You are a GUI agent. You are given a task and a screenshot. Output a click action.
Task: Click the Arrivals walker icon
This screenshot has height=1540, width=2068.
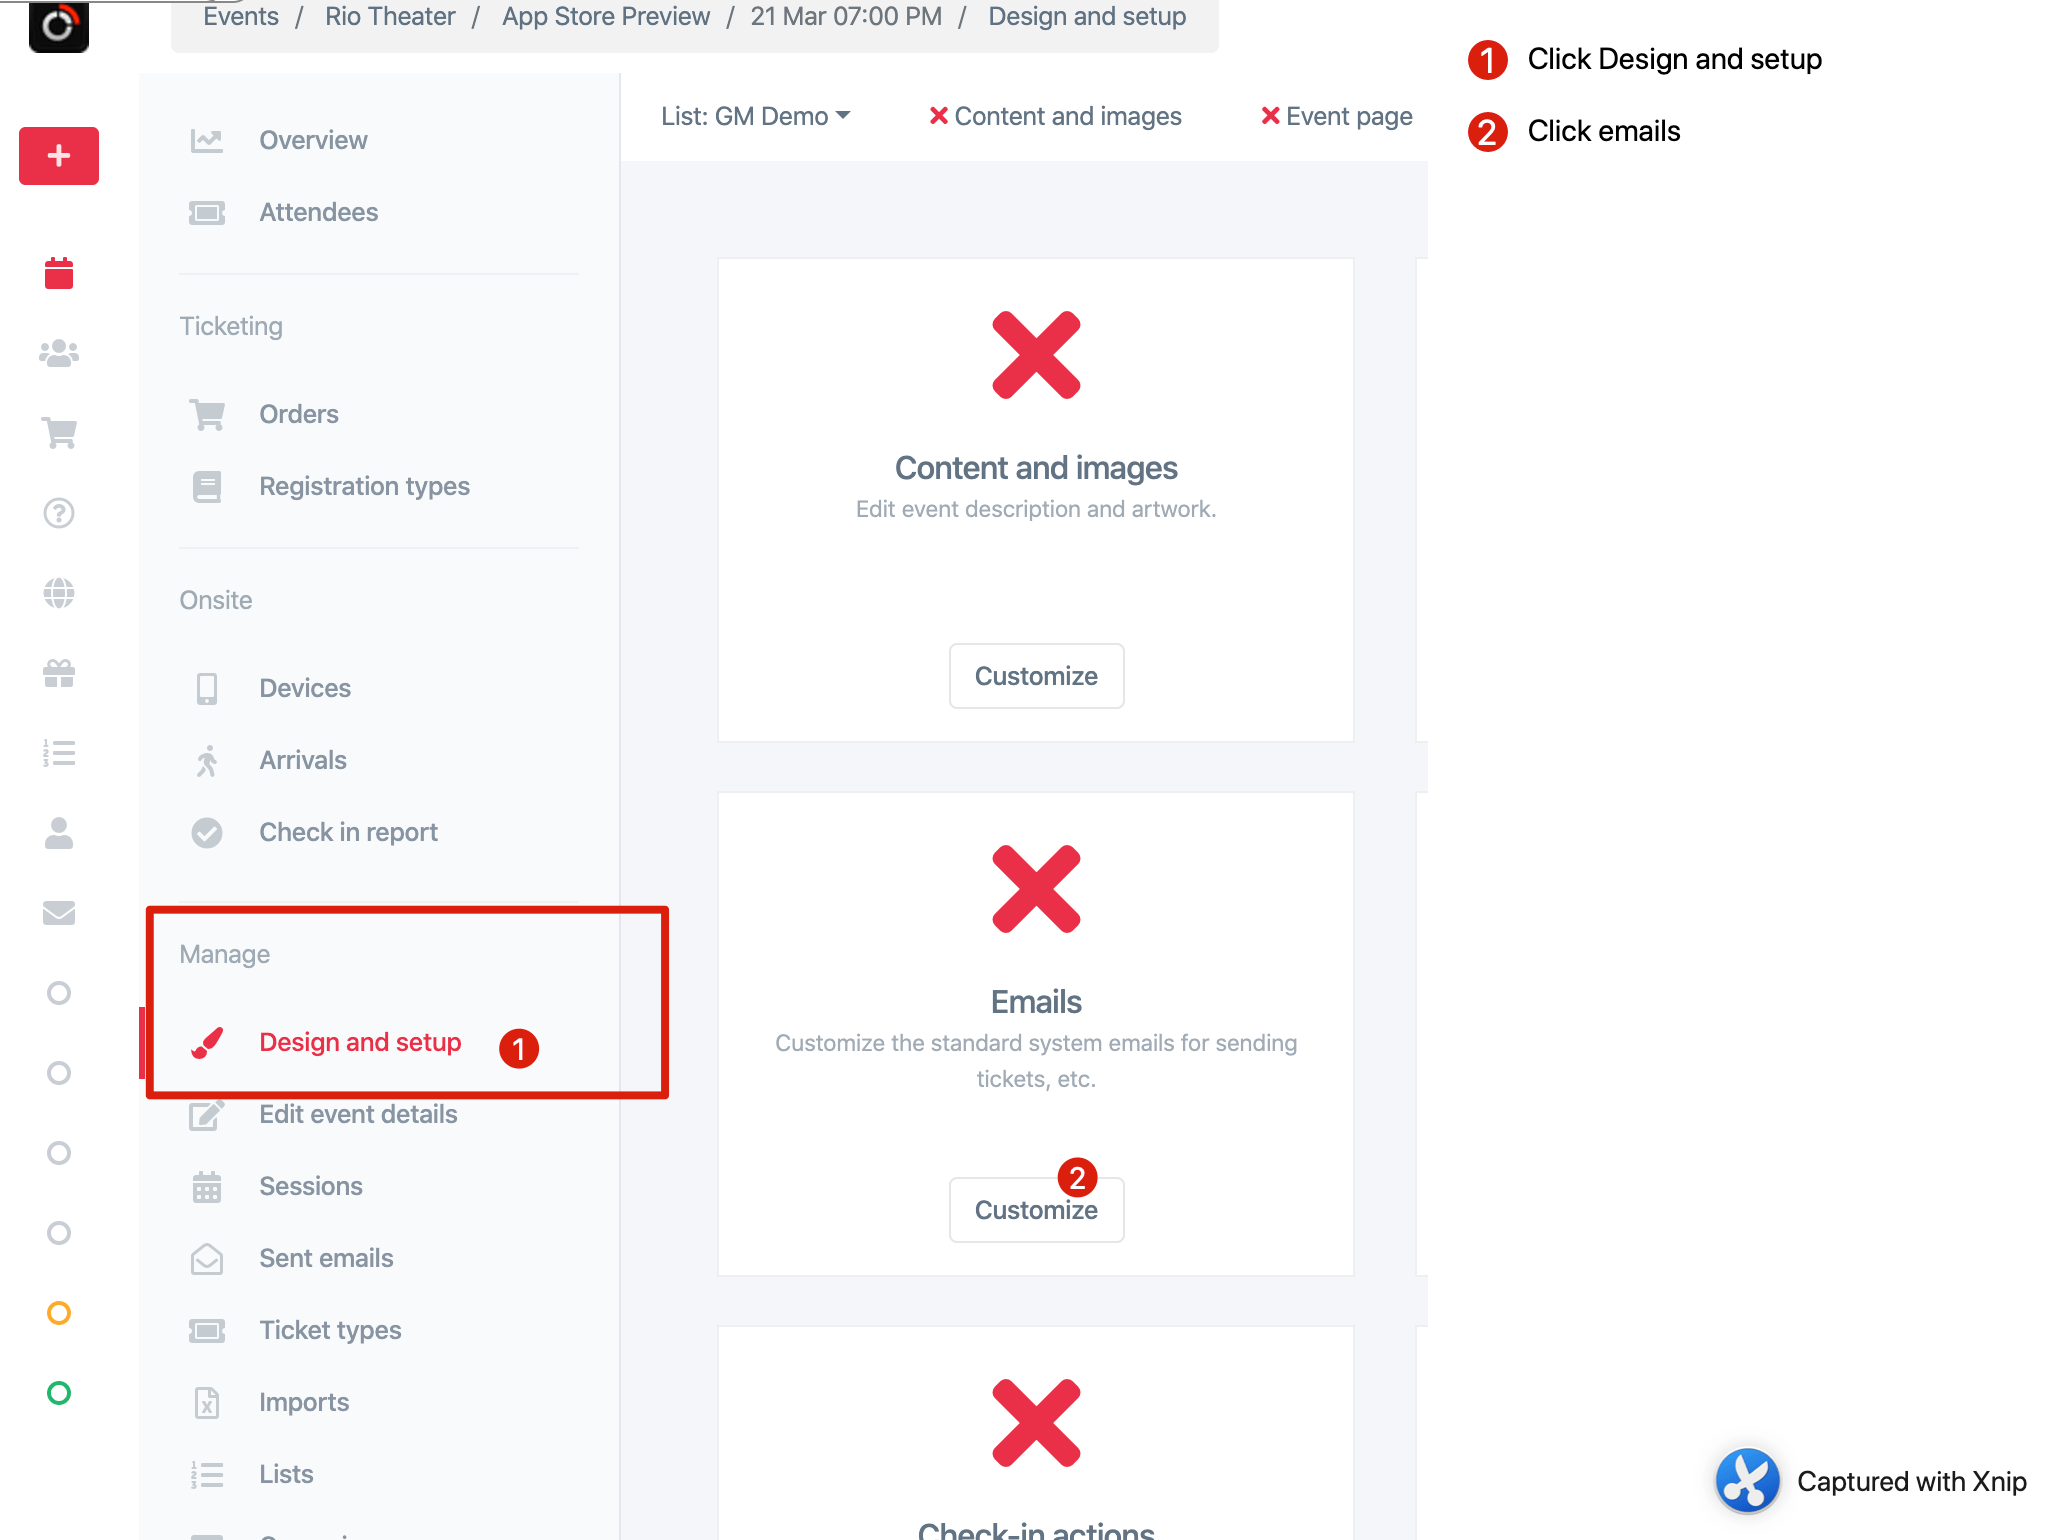(x=209, y=760)
